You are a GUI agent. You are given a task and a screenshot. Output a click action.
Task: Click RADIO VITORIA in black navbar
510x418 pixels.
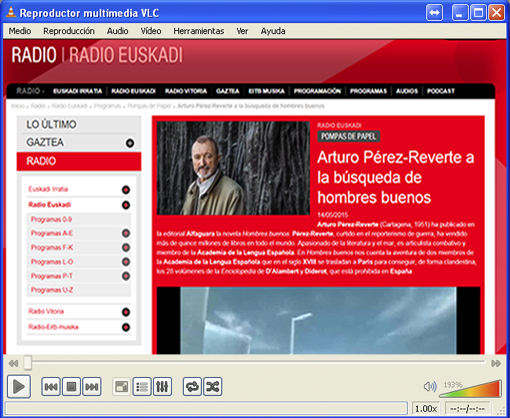[186, 91]
